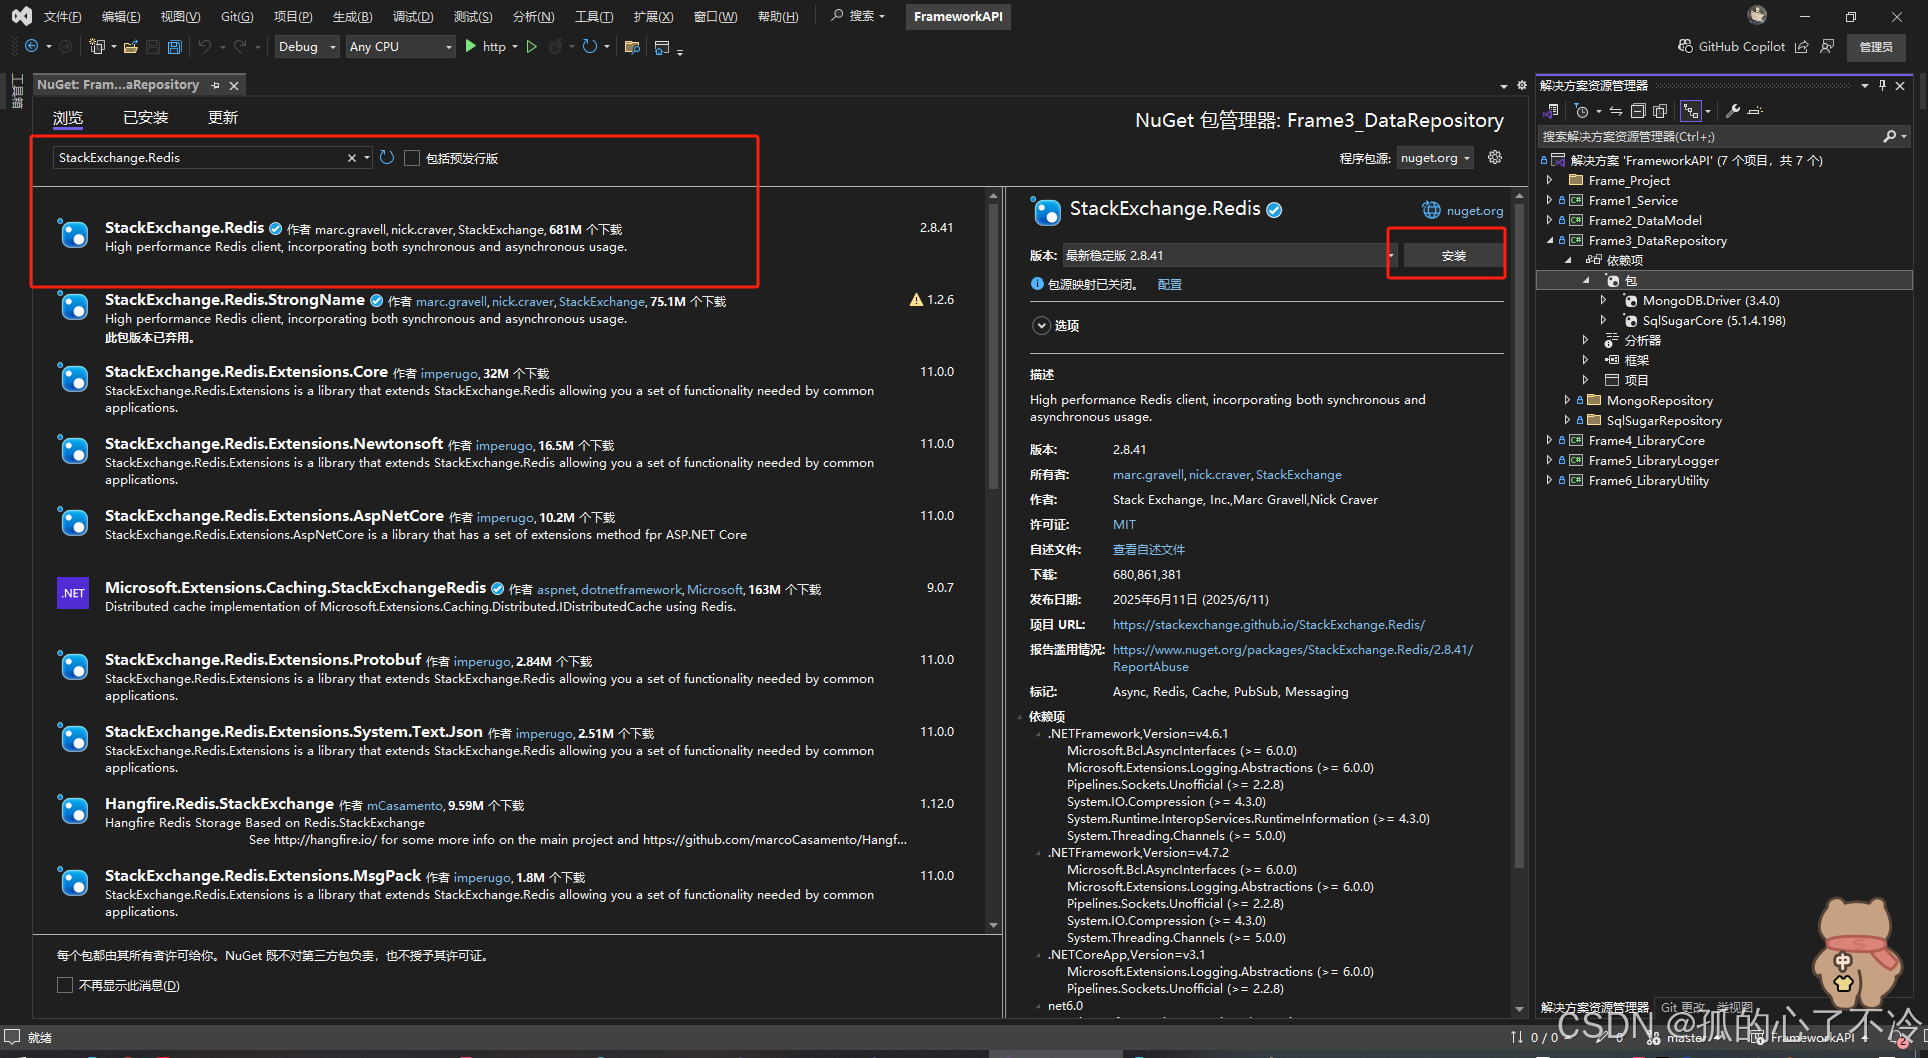Start without debugging via outlined play icon
Viewport: 1928px width, 1058px height.
[x=532, y=47]
